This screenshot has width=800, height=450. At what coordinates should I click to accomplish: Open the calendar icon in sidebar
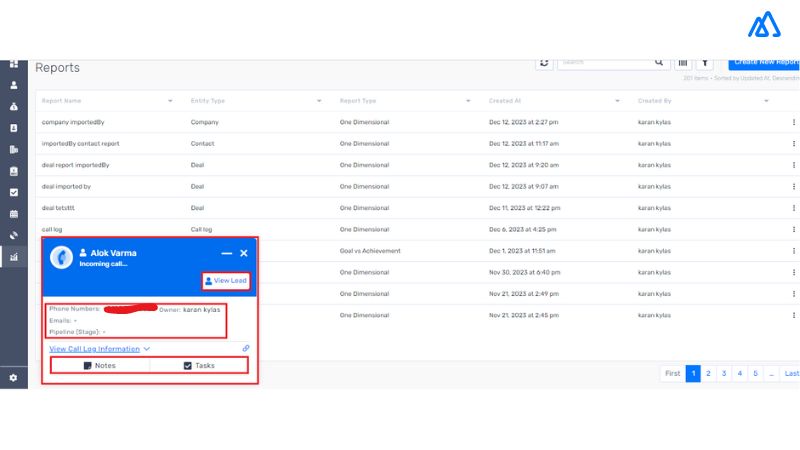(14, 214)
